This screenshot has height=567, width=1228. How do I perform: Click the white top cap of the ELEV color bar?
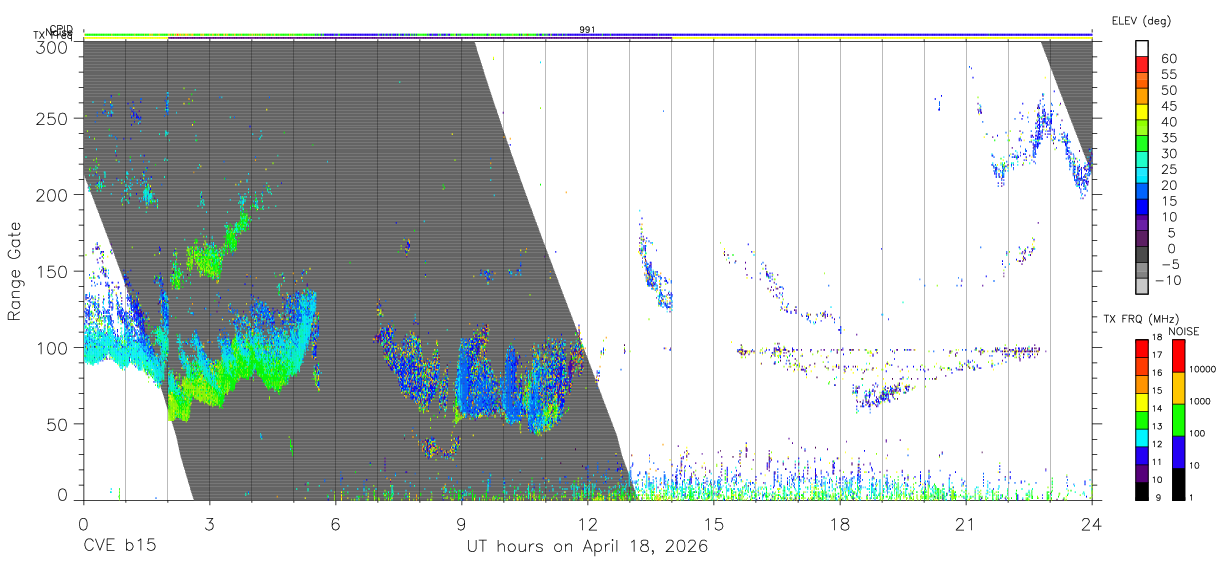click(1142, 49)
